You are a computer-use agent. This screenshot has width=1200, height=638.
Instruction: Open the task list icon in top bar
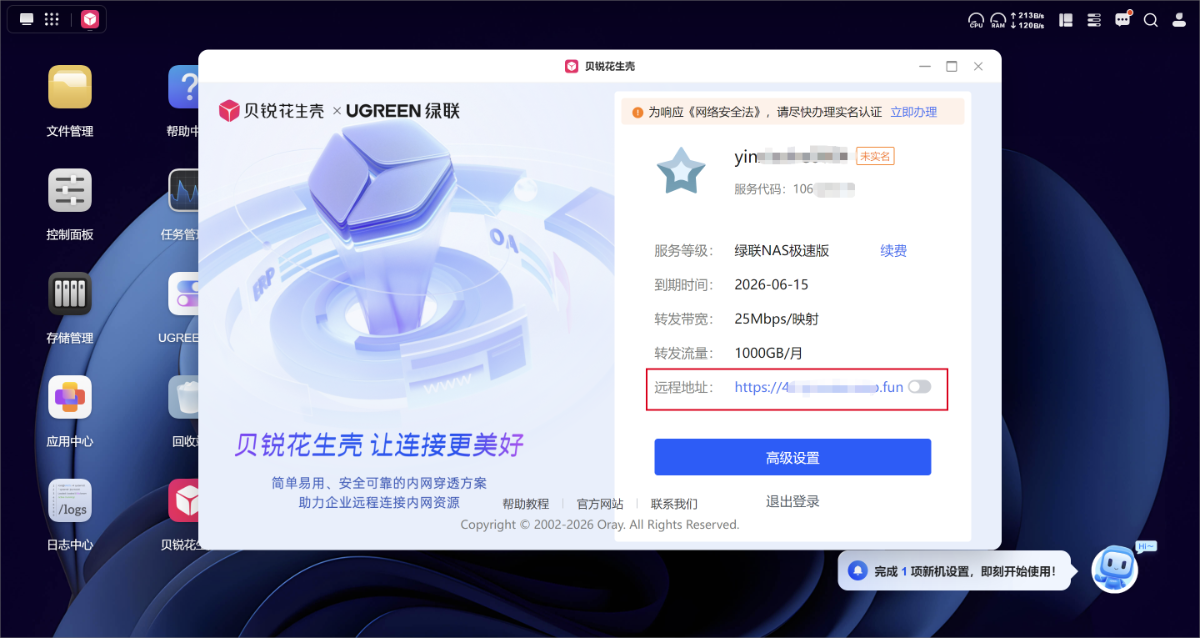point(1094,20)
